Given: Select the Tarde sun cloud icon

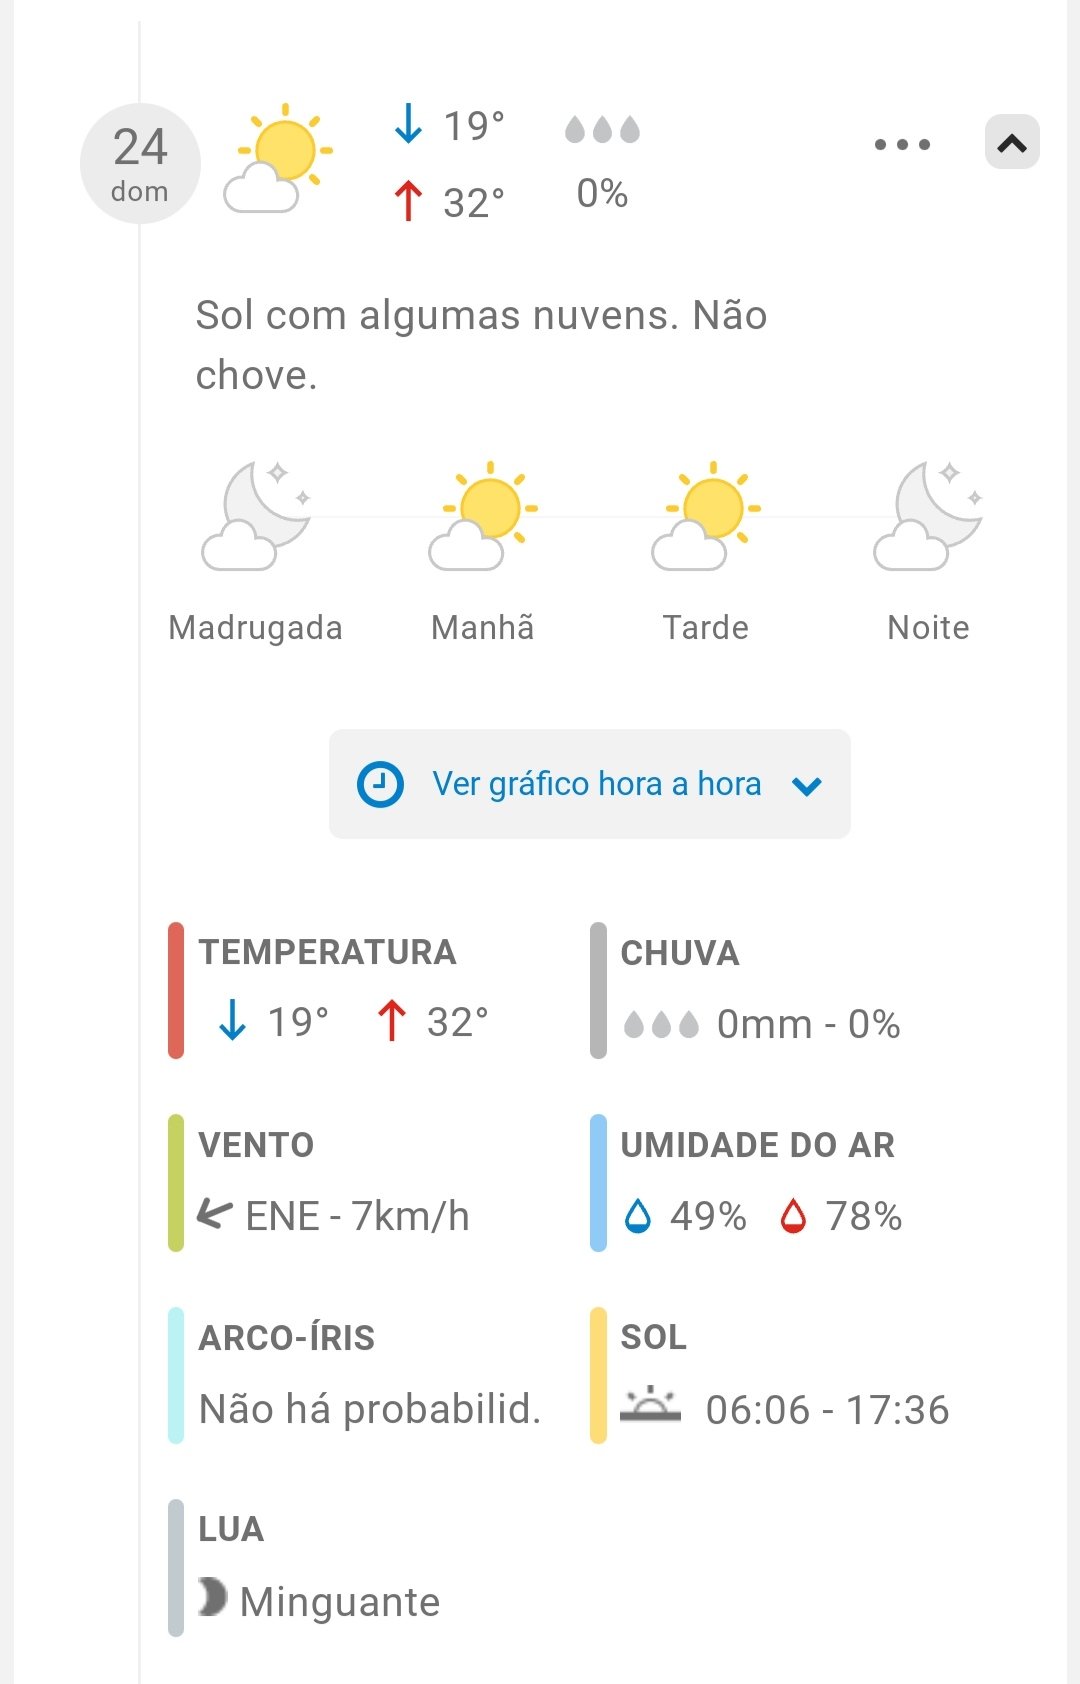Looking at the screenshot, I should click(706, 516).
